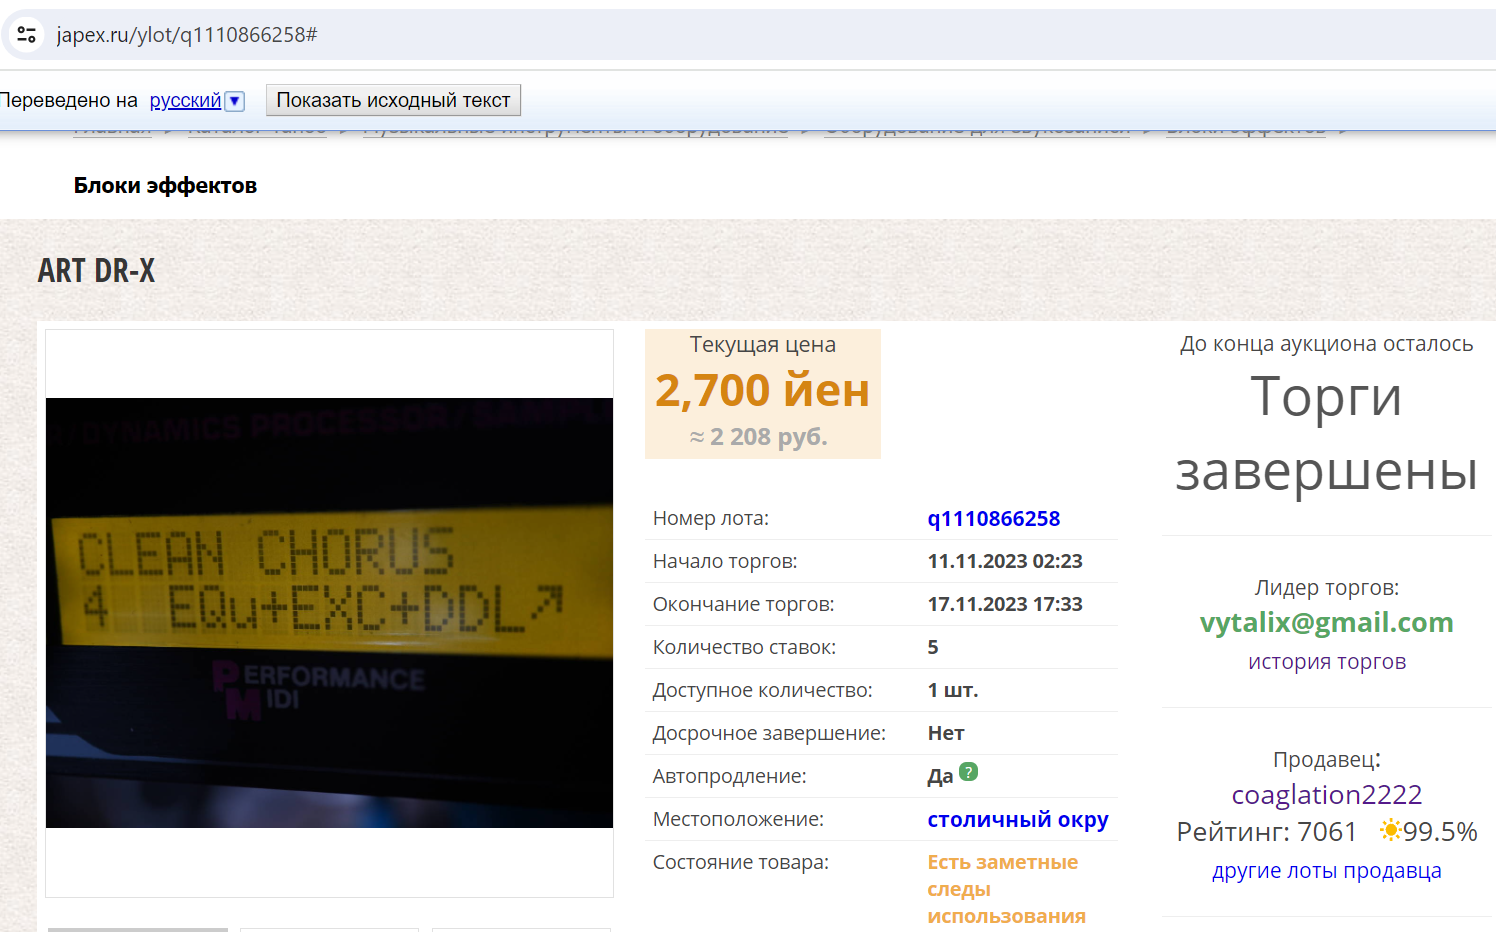Click the 'Количество ставок' value 5
Image resolution: width=1496 pixels, height=932 pixels.
[x=933, y=647]
